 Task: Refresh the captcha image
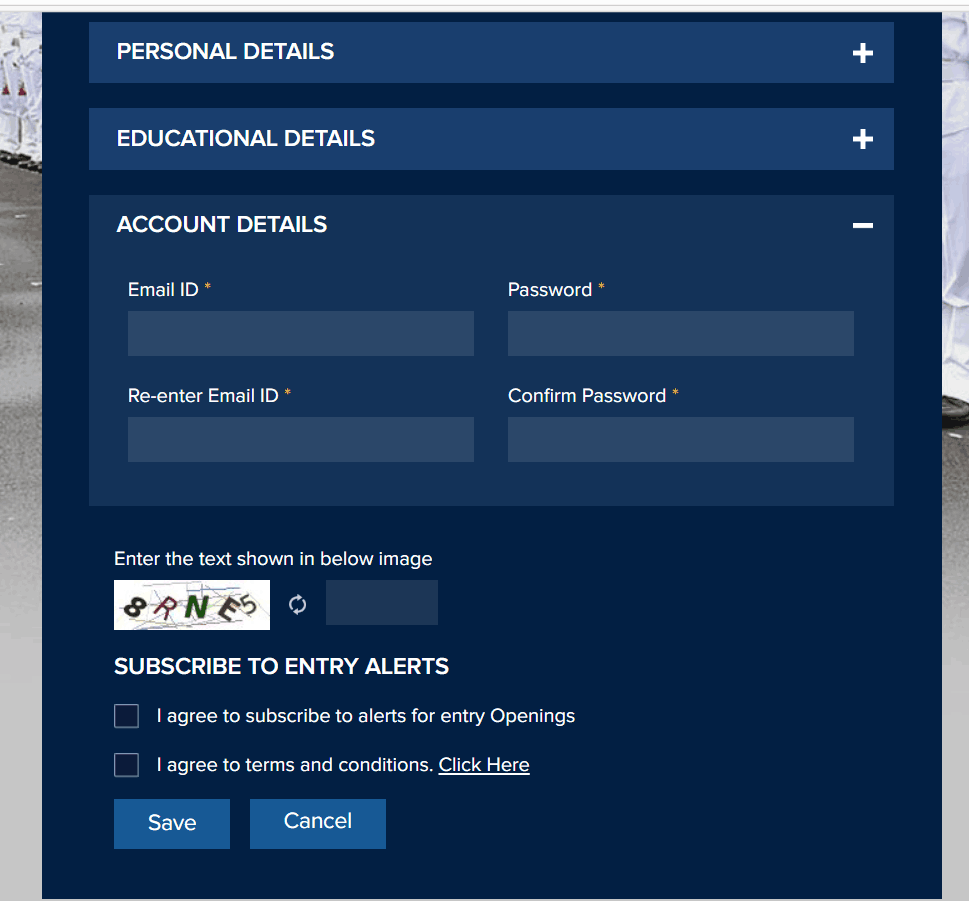pos(297,604)
